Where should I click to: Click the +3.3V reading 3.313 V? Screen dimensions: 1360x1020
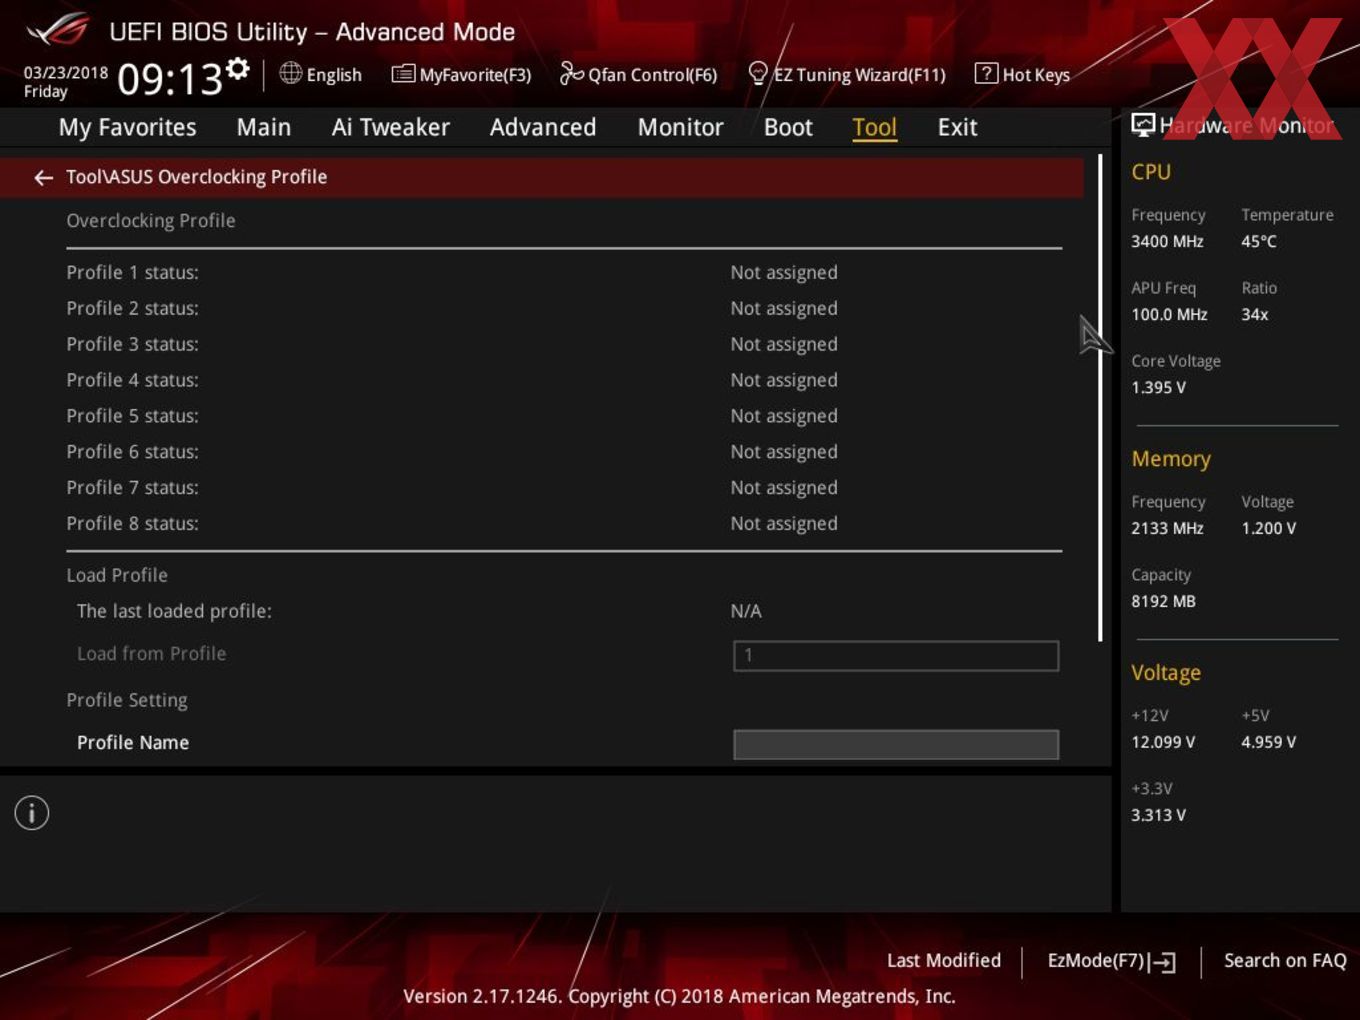point(1158,815)
